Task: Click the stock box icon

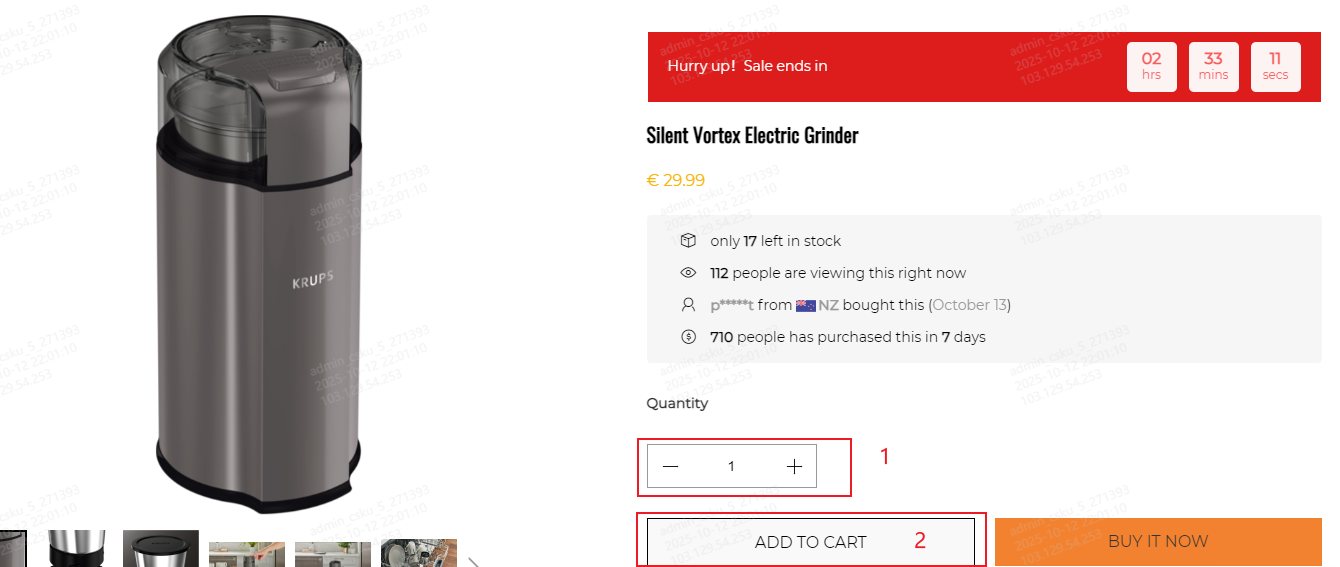Action: [688, 241]
